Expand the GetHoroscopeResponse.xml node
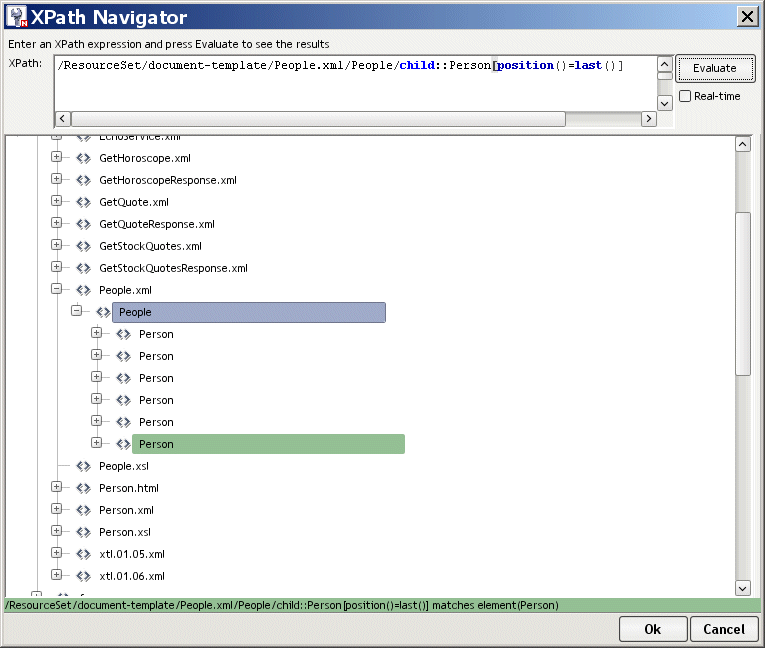This screenshot has height=648, width=765. 57,179
